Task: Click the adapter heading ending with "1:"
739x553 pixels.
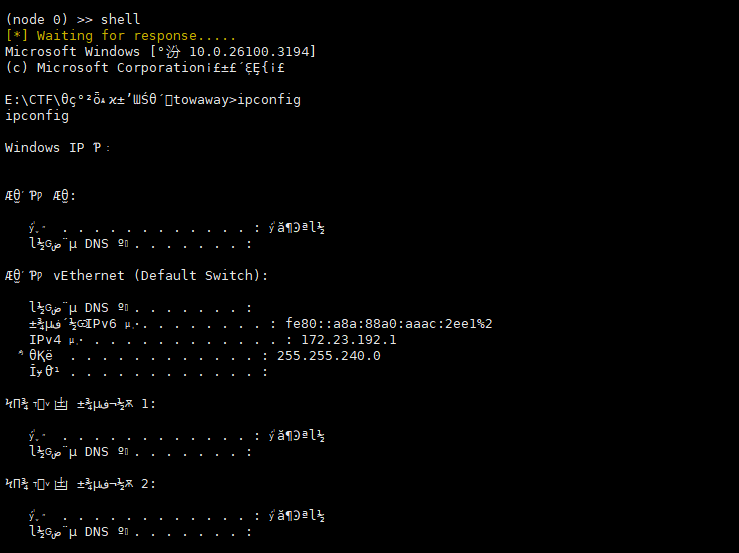Action: coord(80,404)
